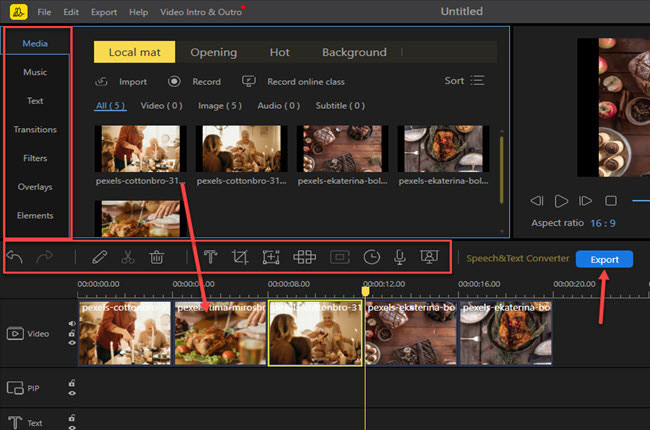Screen dimensions: 650x430
Task: Open the Help menu
Action: pyautogui.click(x=138, y=12)
